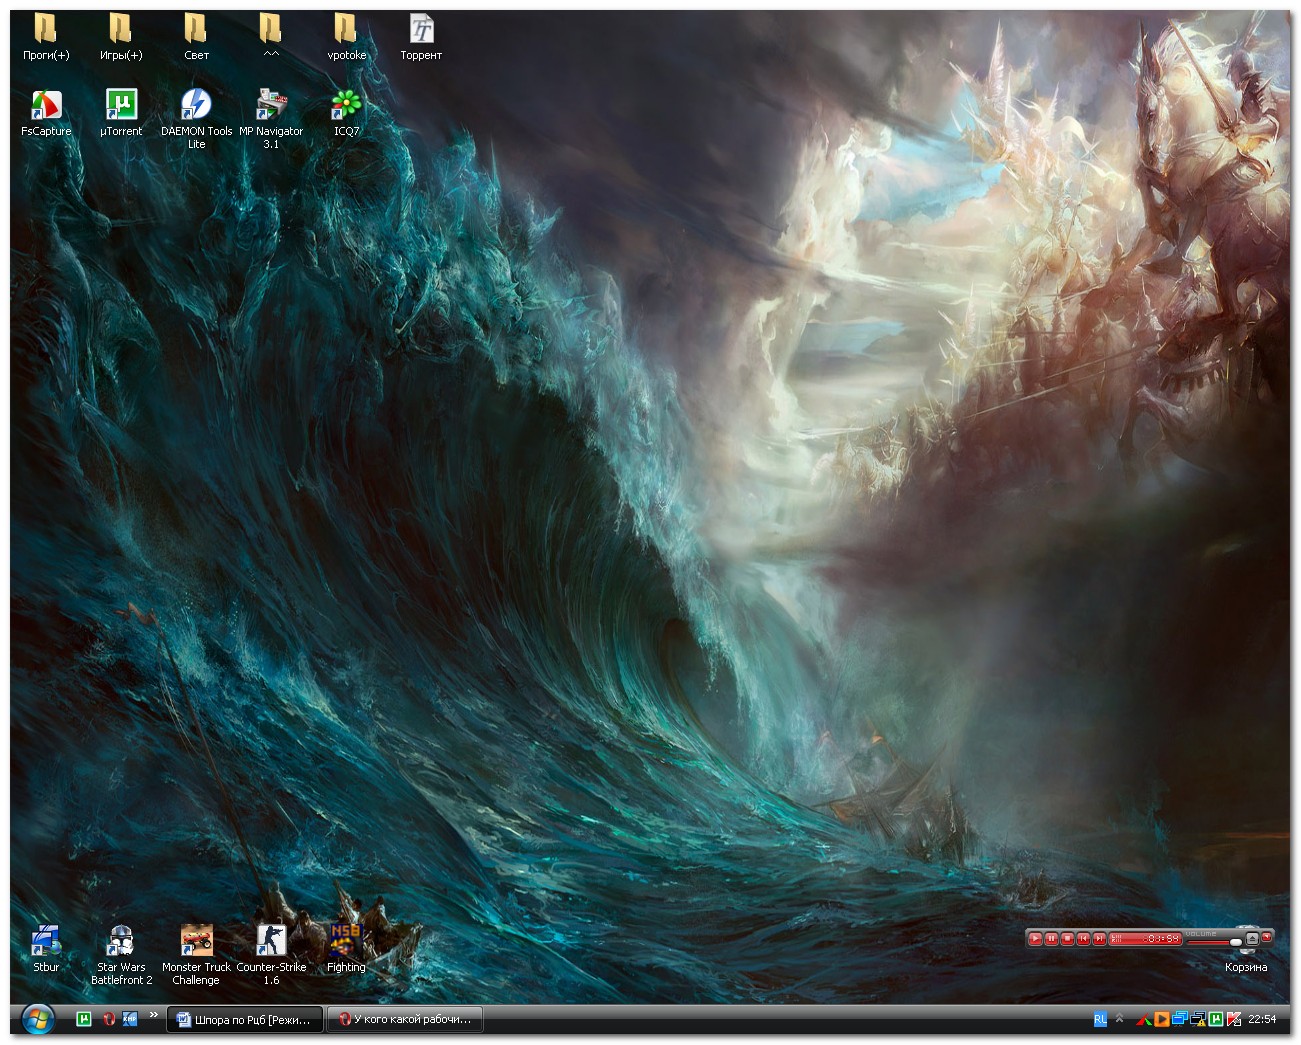Screen dimensions: 1301x1045
Task: Show hidden system tray icons
Action: [x=1119, y=1018]
